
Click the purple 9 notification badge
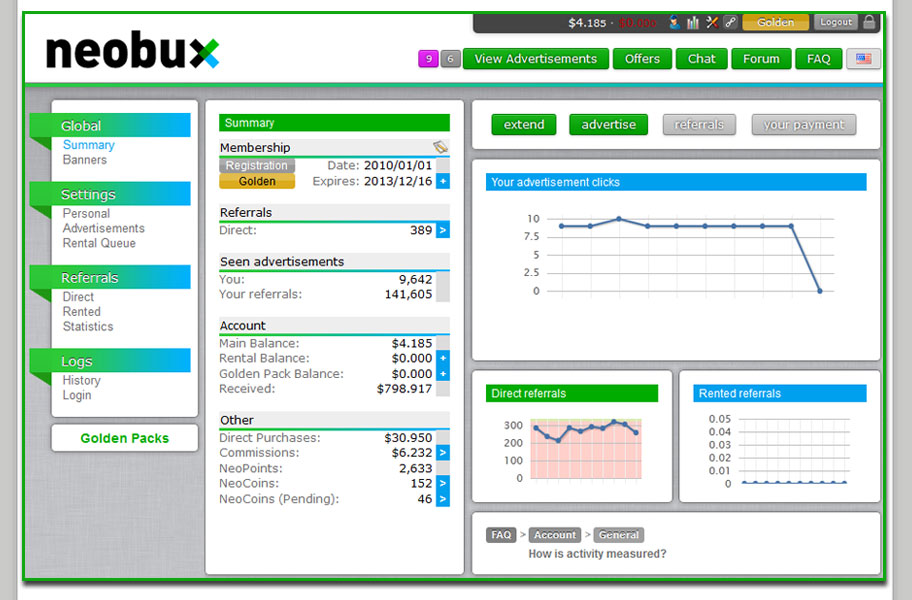point(428,59)
